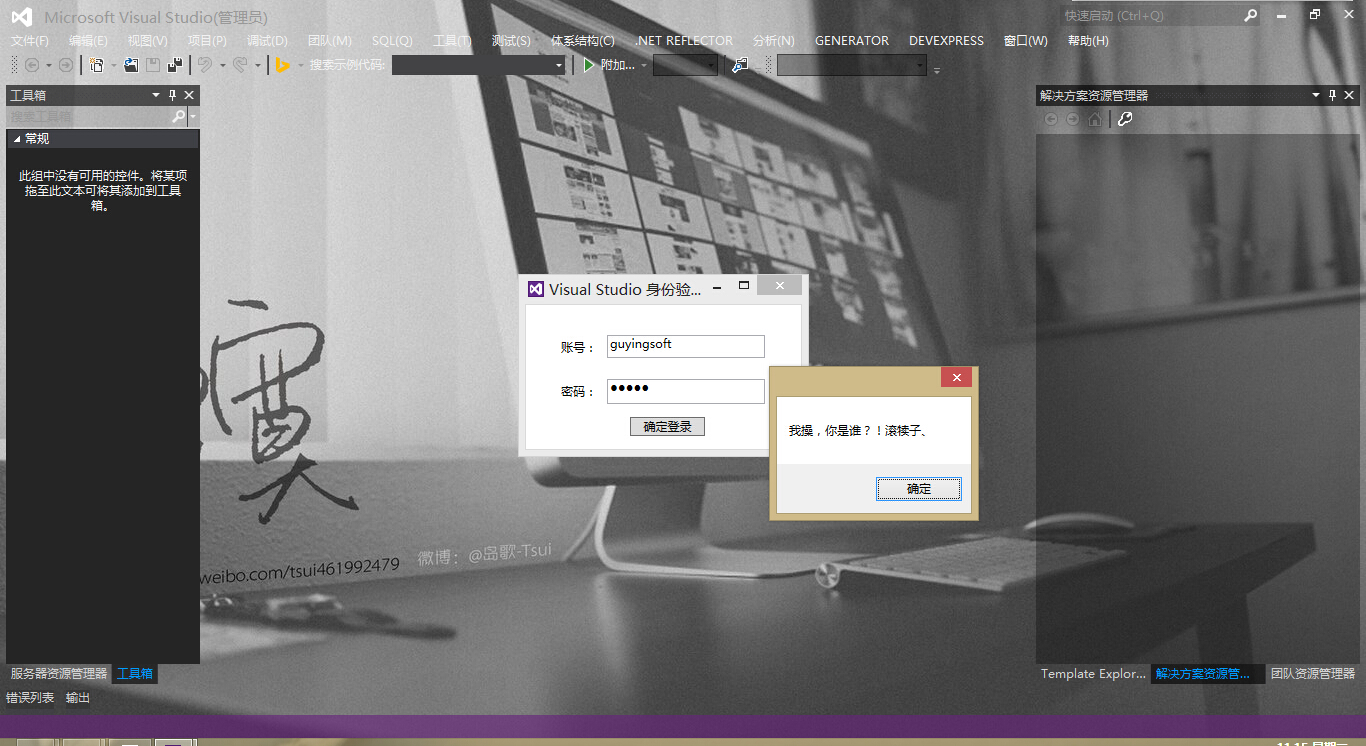
Task: Click the open file toolbar icon
Action: (131, 65)
